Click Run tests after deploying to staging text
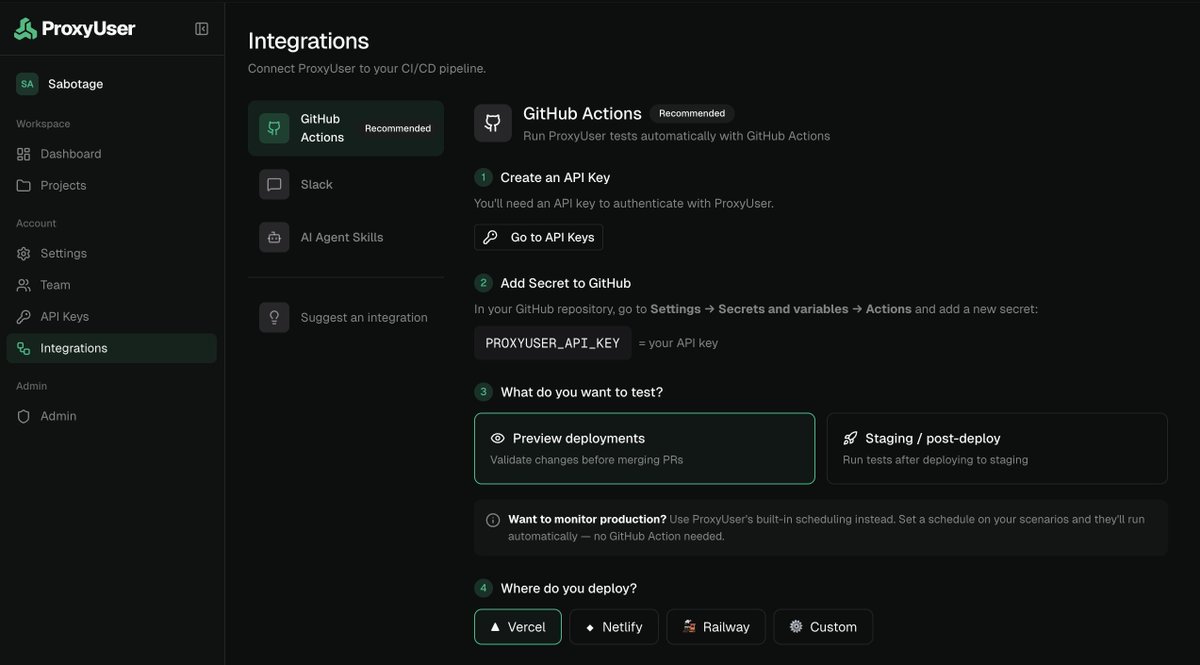 pyautogui.click(x=935, y=460)
